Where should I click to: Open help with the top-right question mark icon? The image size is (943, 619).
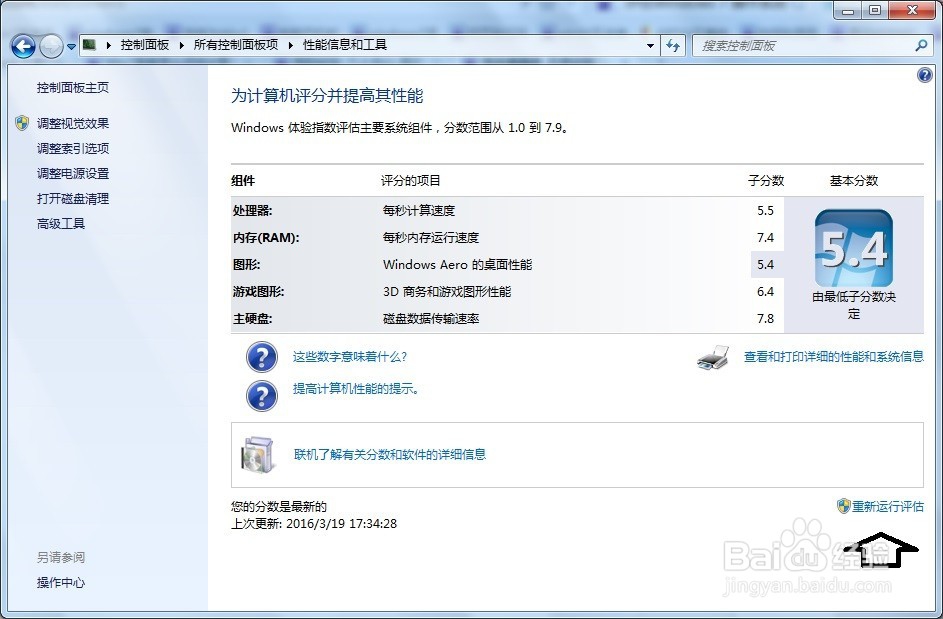pyautogui.click(x=924, y=74)
